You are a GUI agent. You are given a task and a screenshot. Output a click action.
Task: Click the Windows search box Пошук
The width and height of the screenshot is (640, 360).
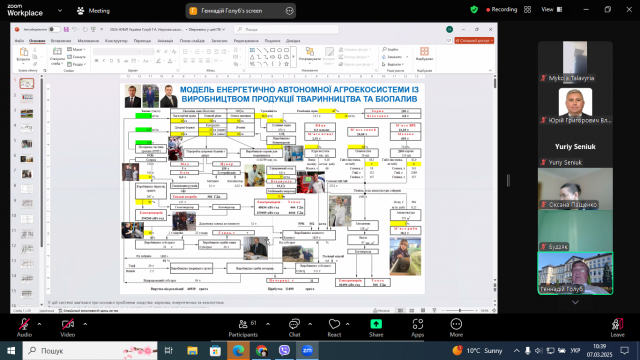pyautogui.click(x=90, y=351)
